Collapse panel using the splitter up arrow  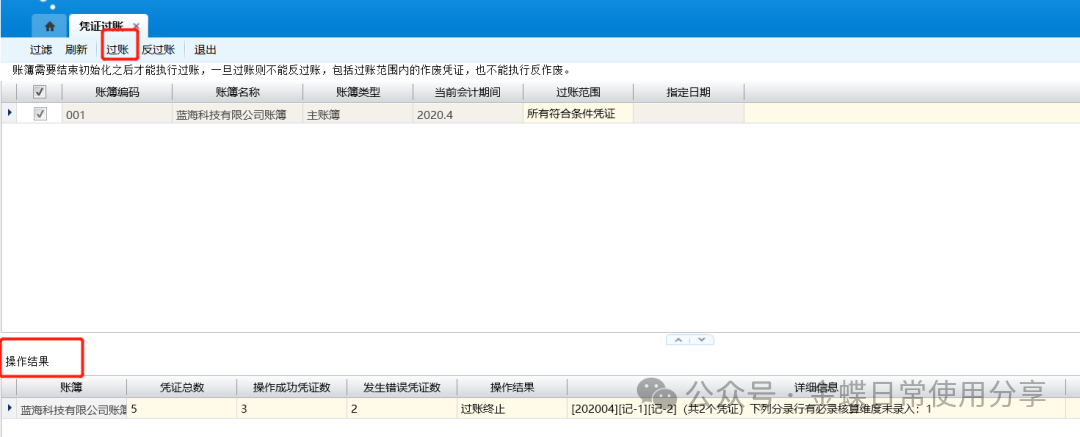[678, 340]
